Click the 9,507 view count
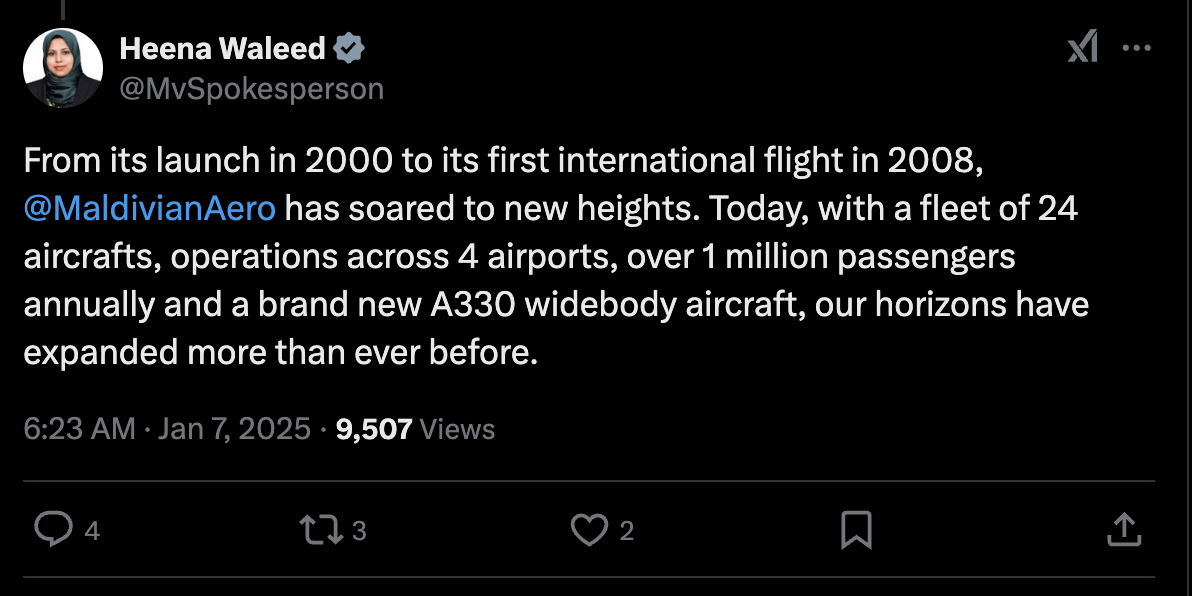The image size is (1192, 596). point(374,429)
